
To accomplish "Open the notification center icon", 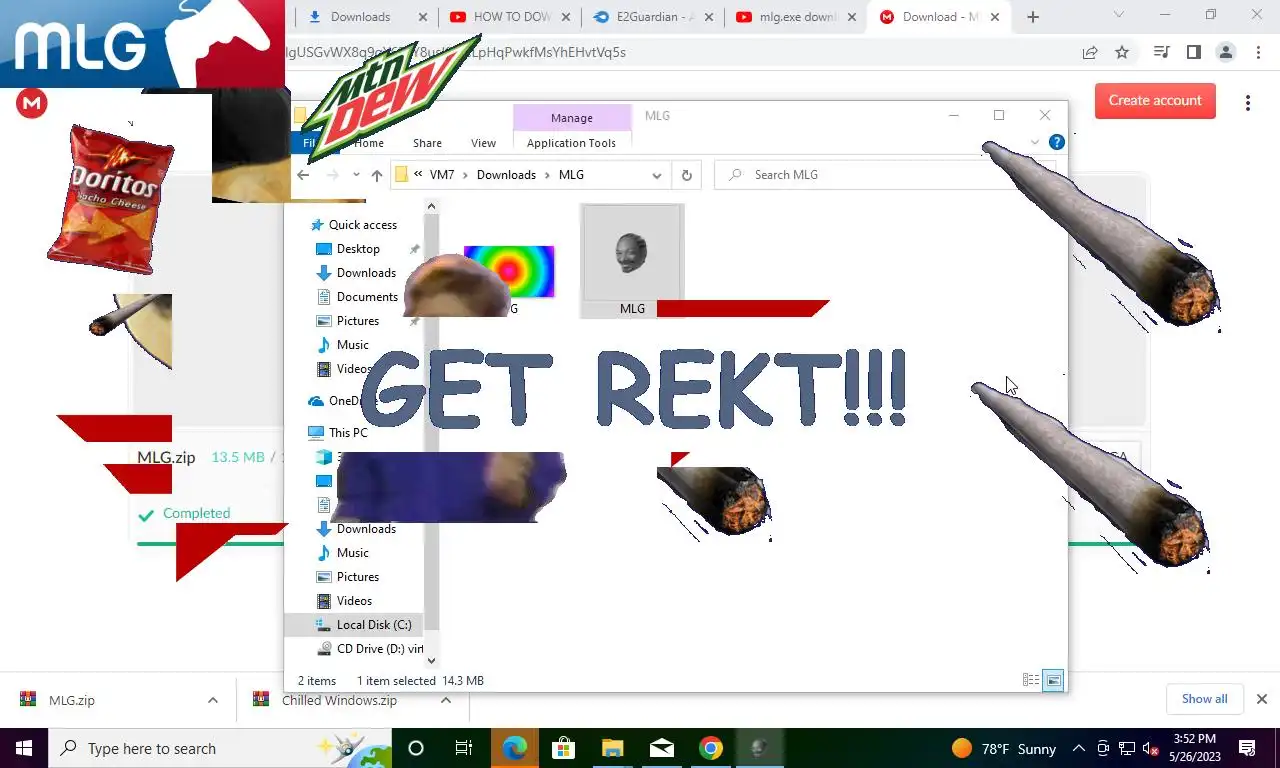I will tap(1248, 748).
